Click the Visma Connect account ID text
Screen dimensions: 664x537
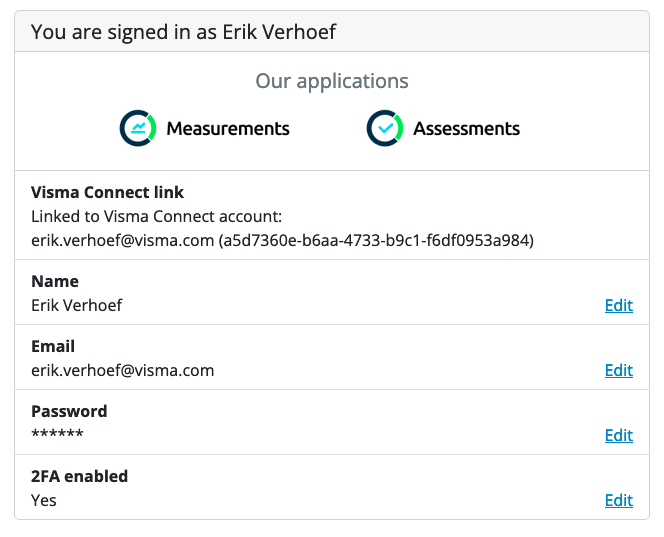376,241
